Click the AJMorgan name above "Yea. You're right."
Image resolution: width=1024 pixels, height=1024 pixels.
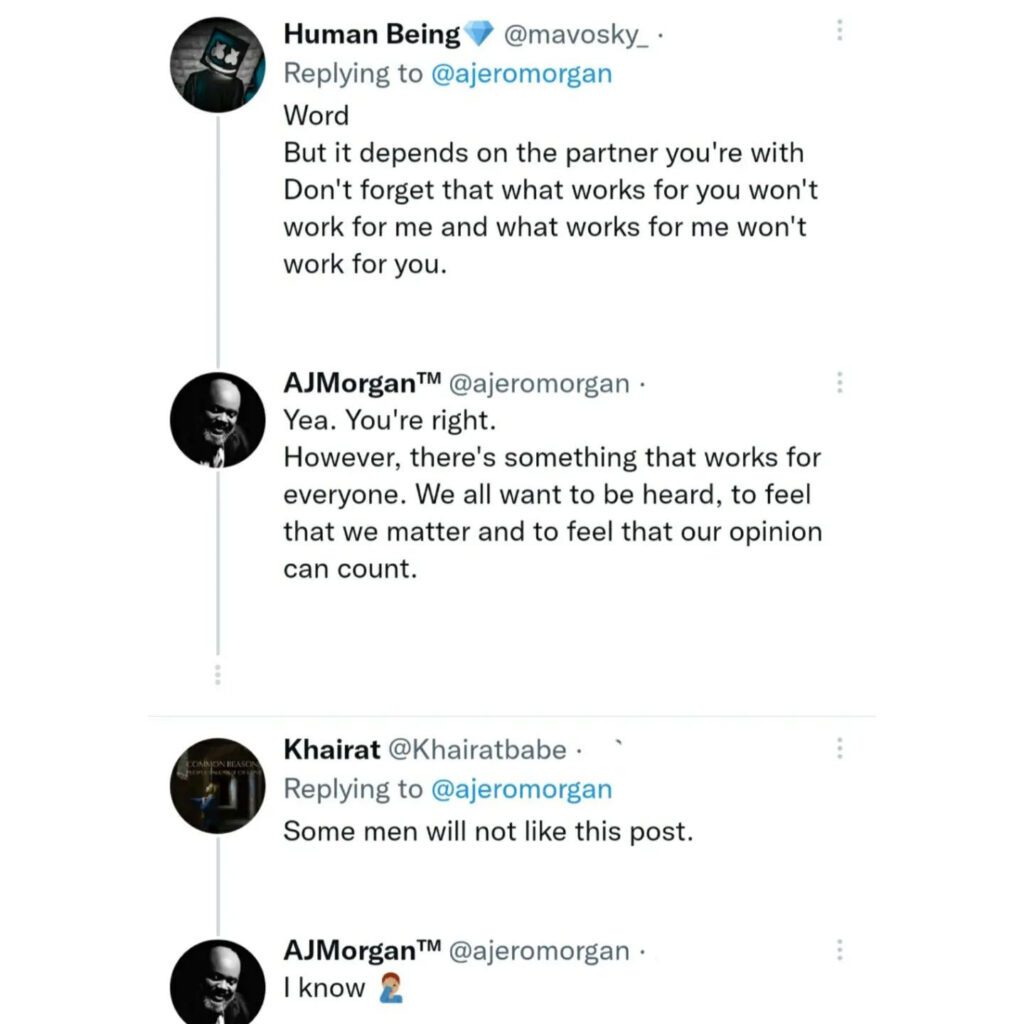pos(362,383)
